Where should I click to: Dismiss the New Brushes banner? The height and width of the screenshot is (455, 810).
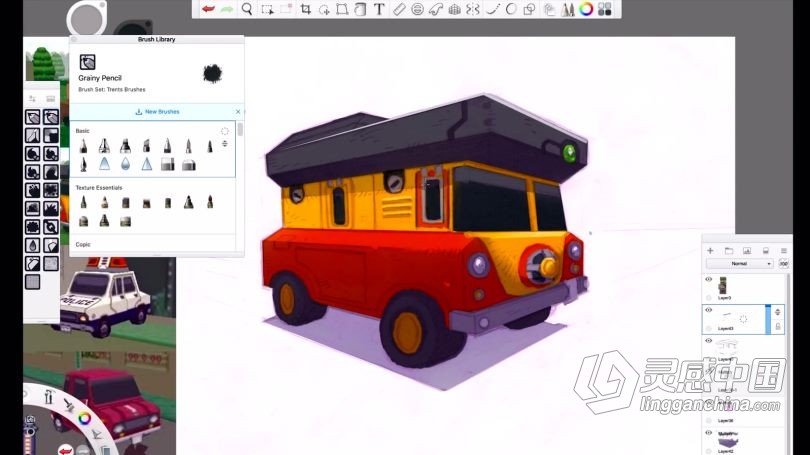(238, 112)
